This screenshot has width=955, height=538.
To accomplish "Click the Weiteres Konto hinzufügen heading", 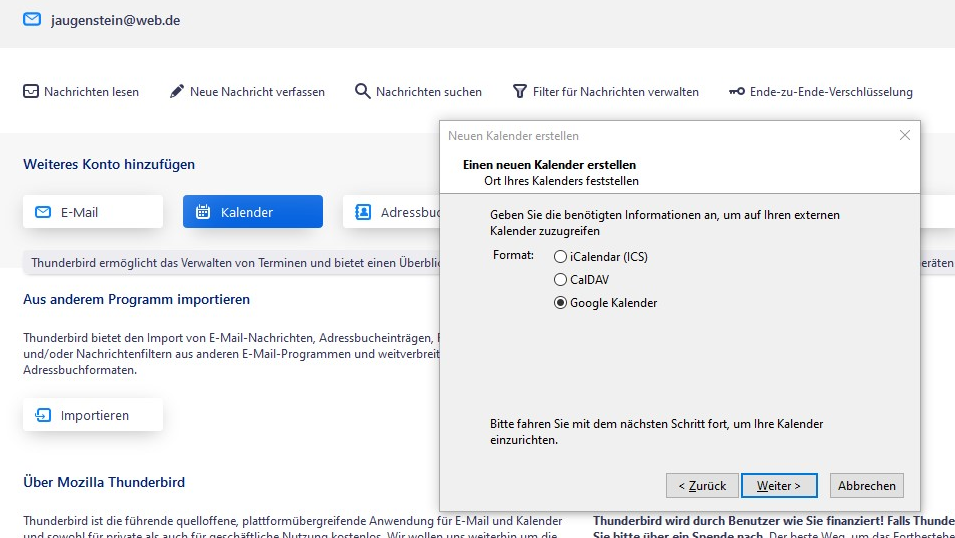I will pos(109,164).
